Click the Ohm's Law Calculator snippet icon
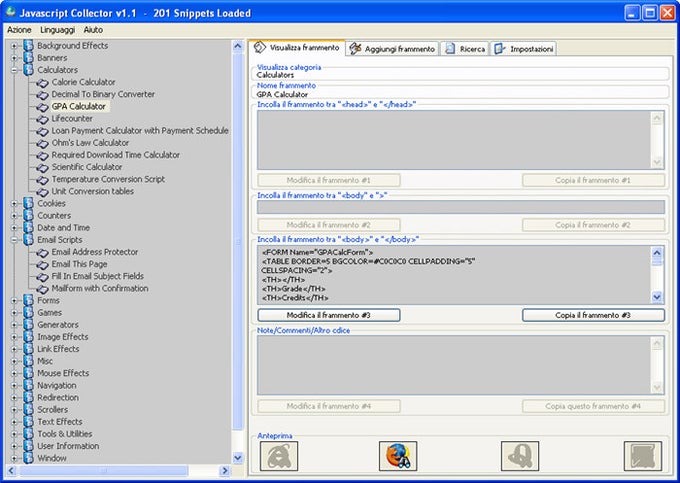This screenshot has height=483, width=680. click(42, 143)
